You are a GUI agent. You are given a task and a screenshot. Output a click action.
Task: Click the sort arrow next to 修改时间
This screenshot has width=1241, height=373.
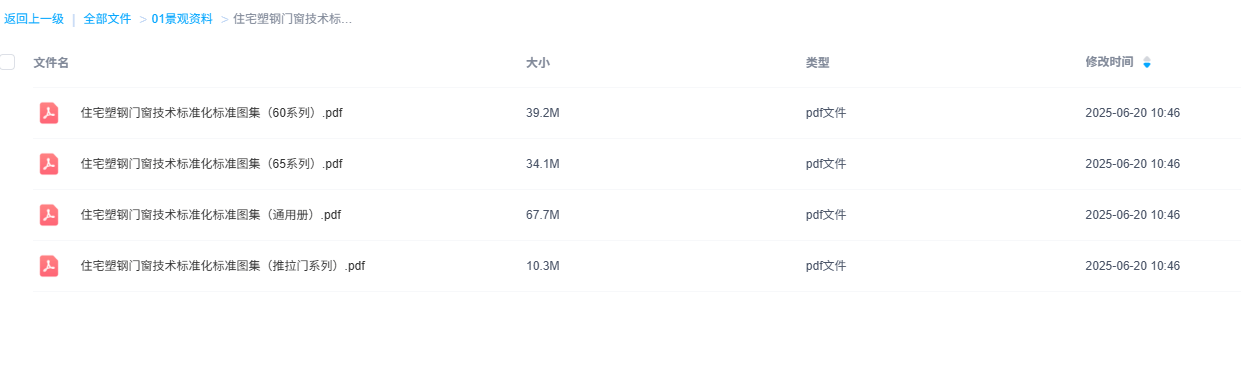tap(1147, 63)
